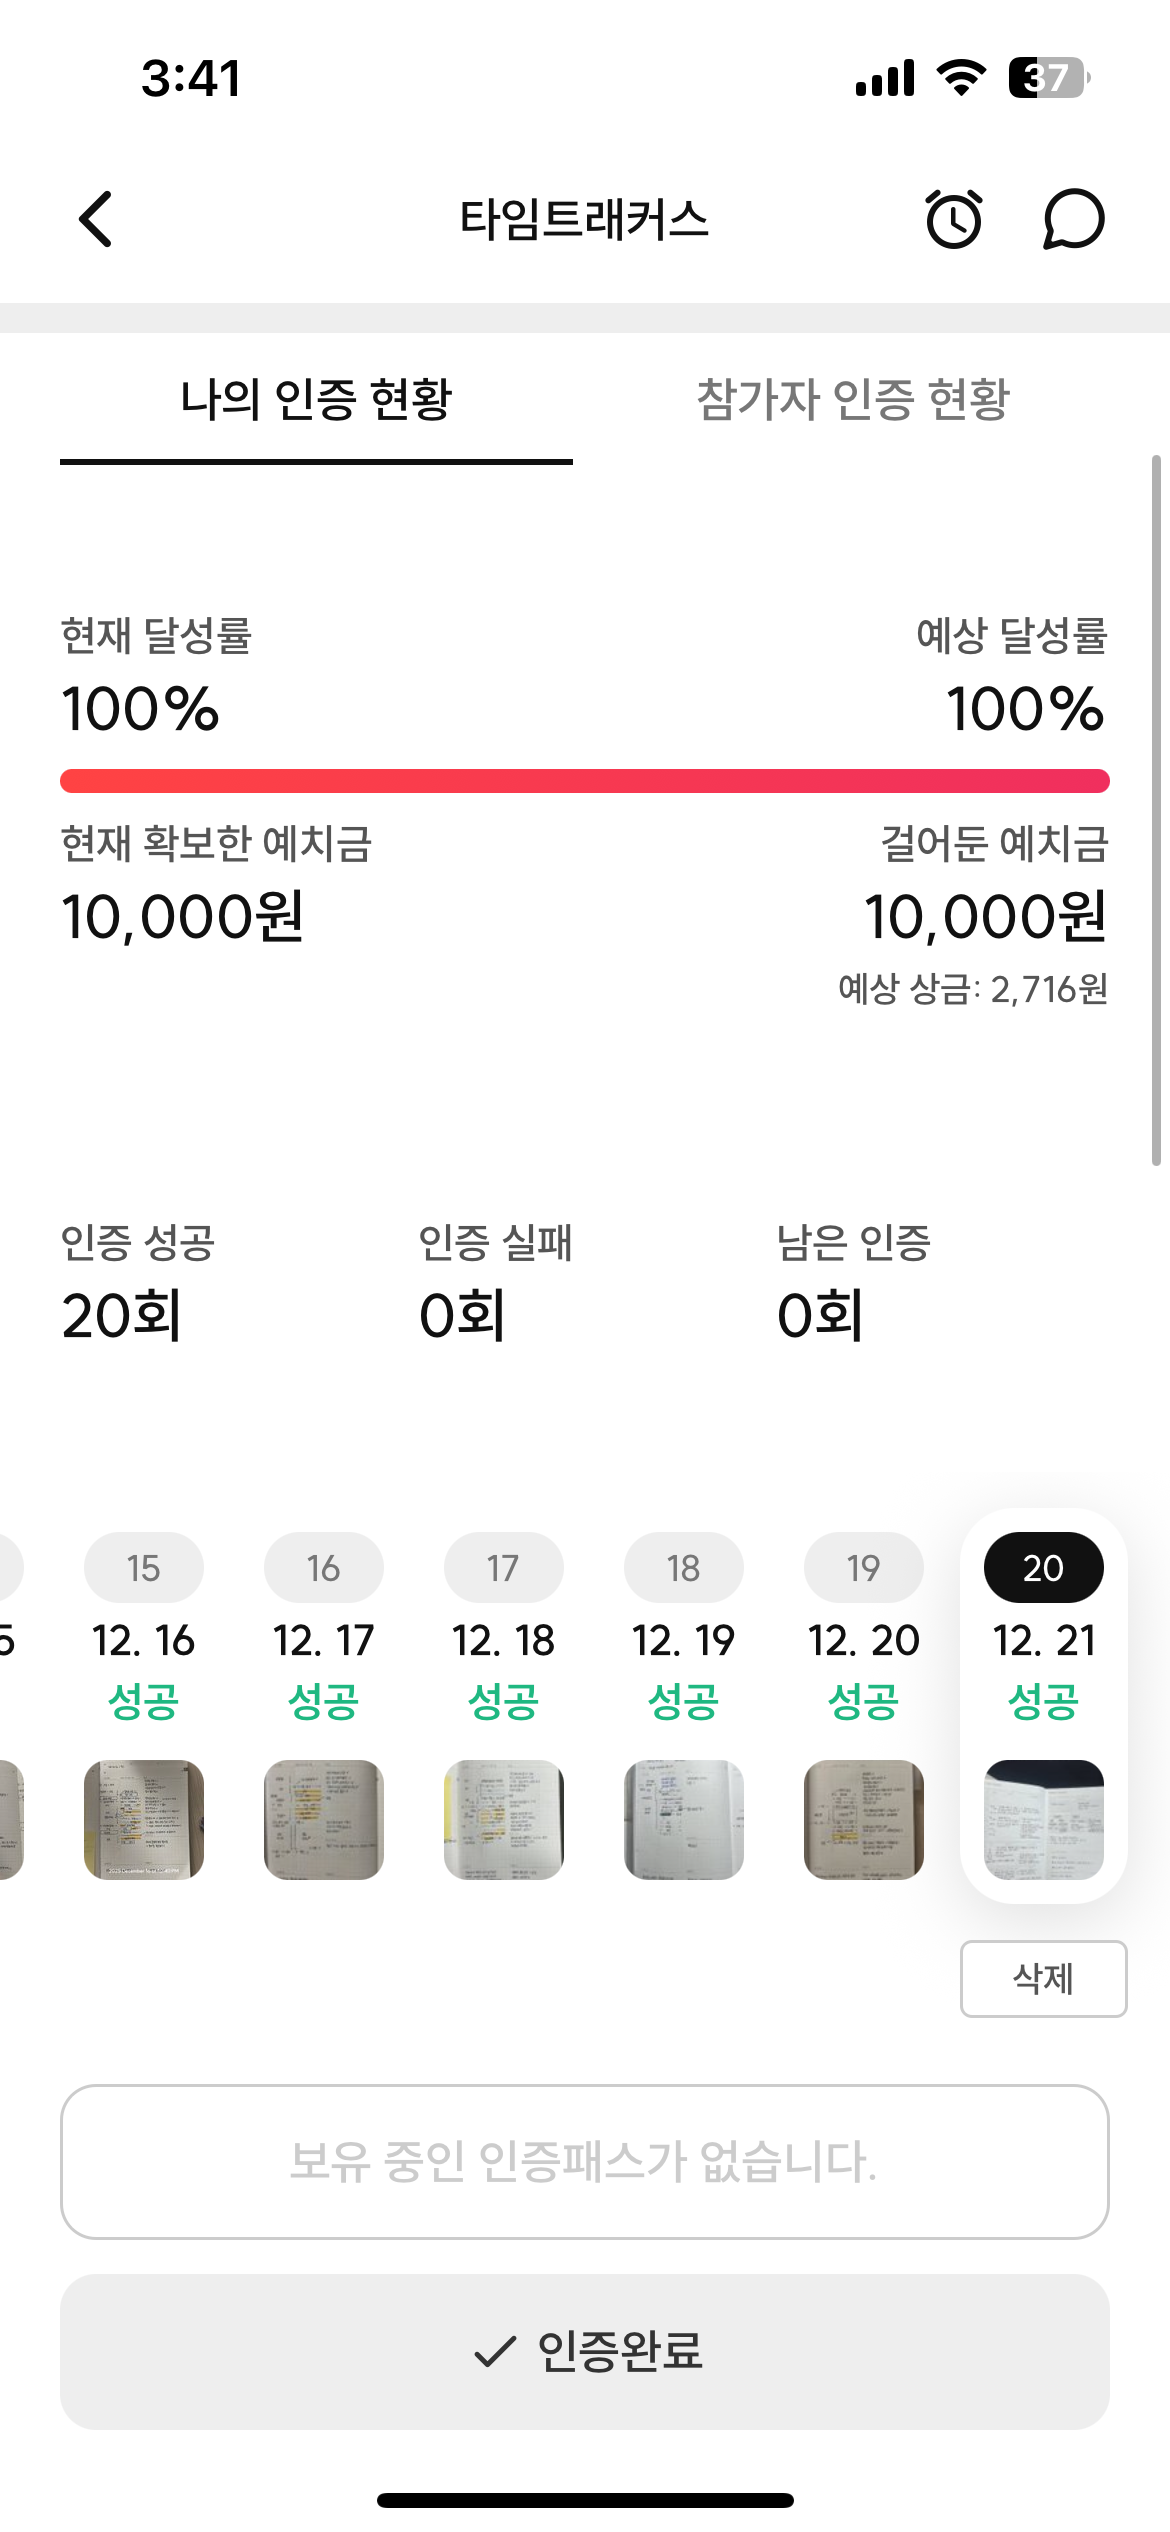Select day 15 badge for 12. 16
Viewport: 1170px width, 2532px height.
click(x=144, y=1567)
